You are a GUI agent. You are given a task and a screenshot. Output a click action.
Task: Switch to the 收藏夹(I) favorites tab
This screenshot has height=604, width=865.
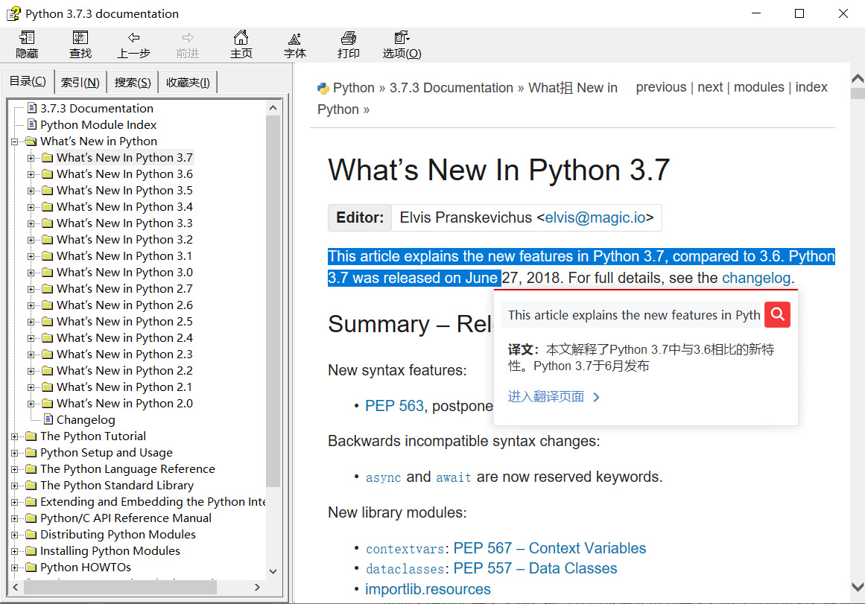[x=188, y=83]
